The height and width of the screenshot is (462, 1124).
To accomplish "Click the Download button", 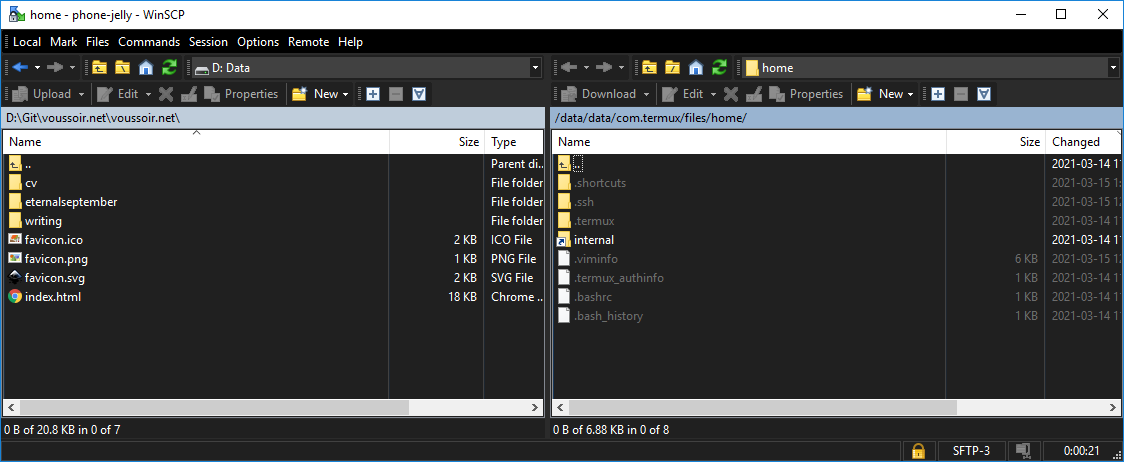I will (599, 94).
